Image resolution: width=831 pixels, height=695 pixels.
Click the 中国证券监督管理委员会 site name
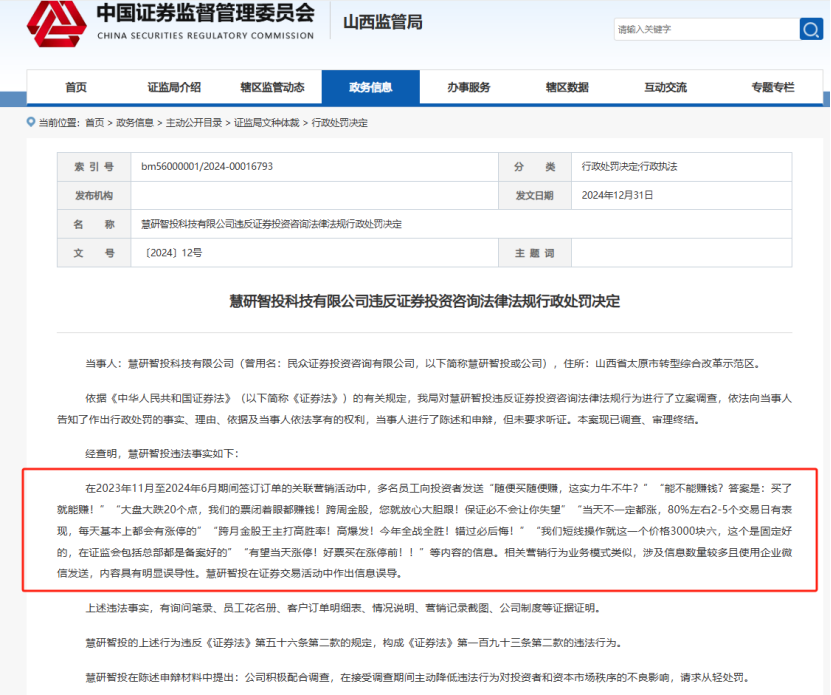pos(205,15)
